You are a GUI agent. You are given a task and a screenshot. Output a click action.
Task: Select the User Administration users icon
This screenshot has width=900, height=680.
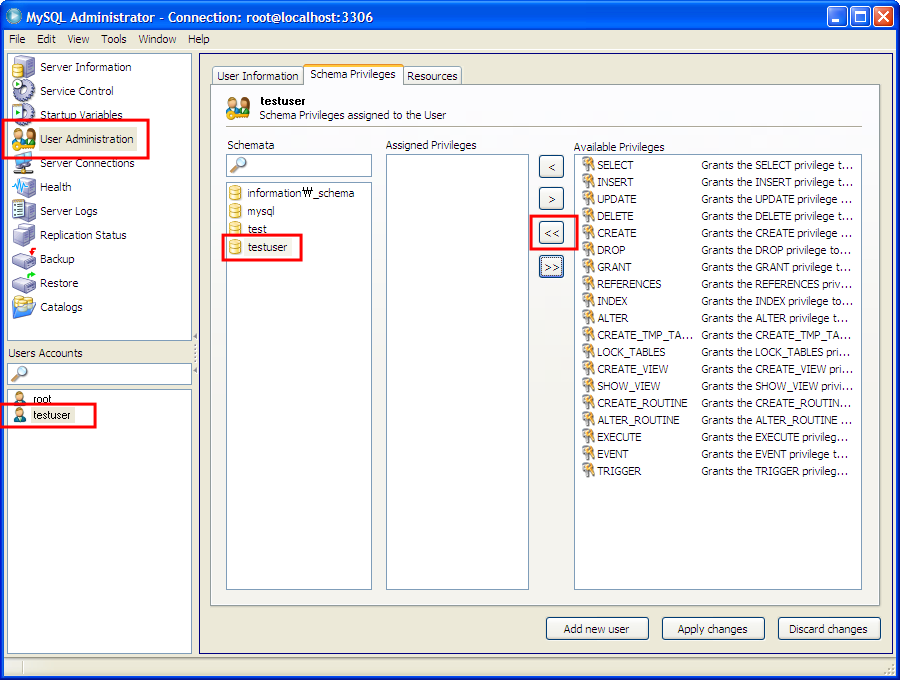pos(24,139)
